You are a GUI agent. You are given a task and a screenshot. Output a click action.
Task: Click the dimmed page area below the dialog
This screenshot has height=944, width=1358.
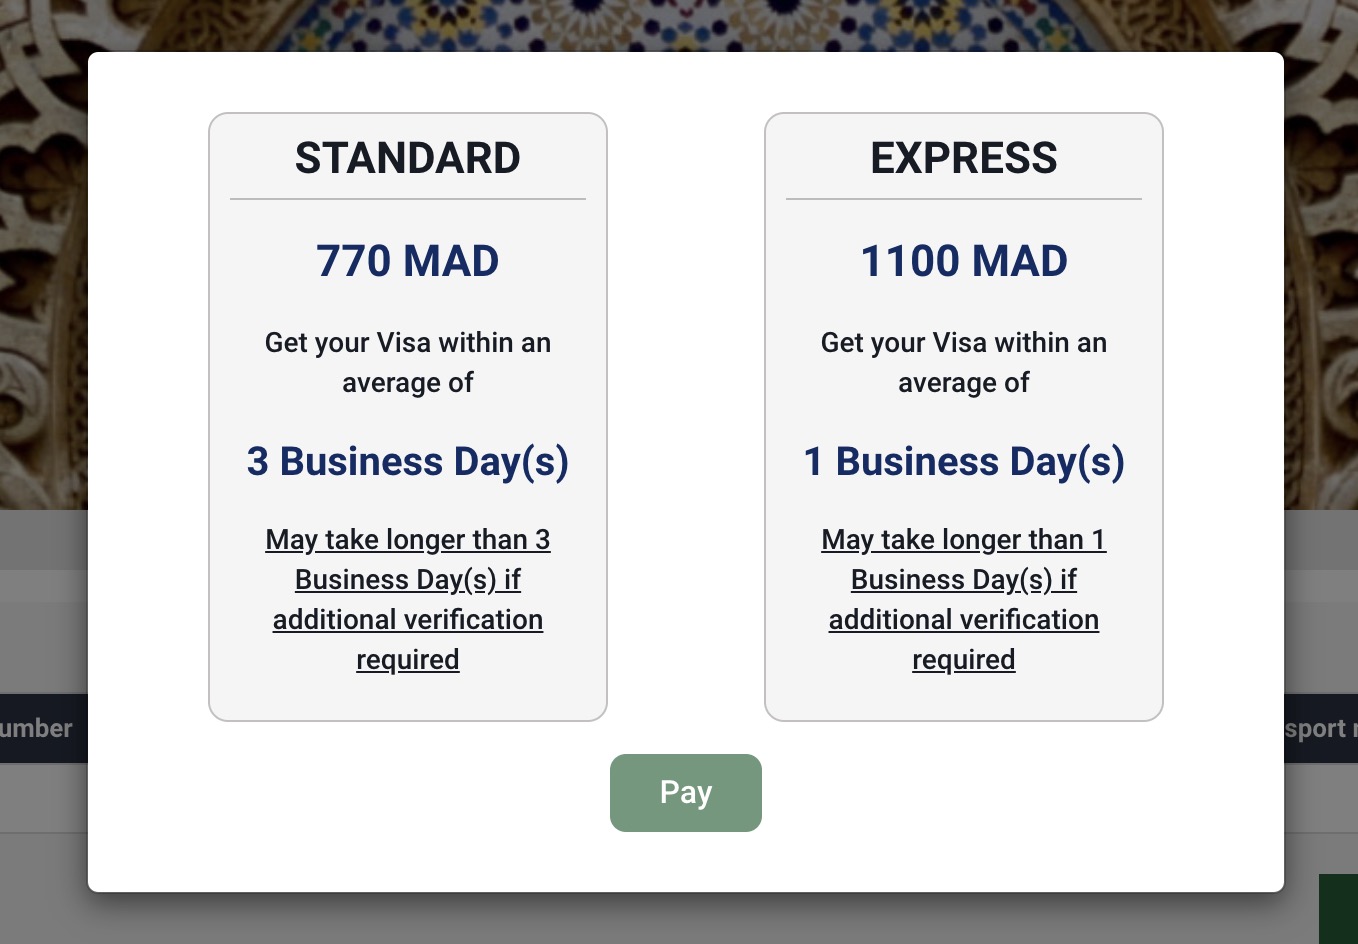coord(680,918)
